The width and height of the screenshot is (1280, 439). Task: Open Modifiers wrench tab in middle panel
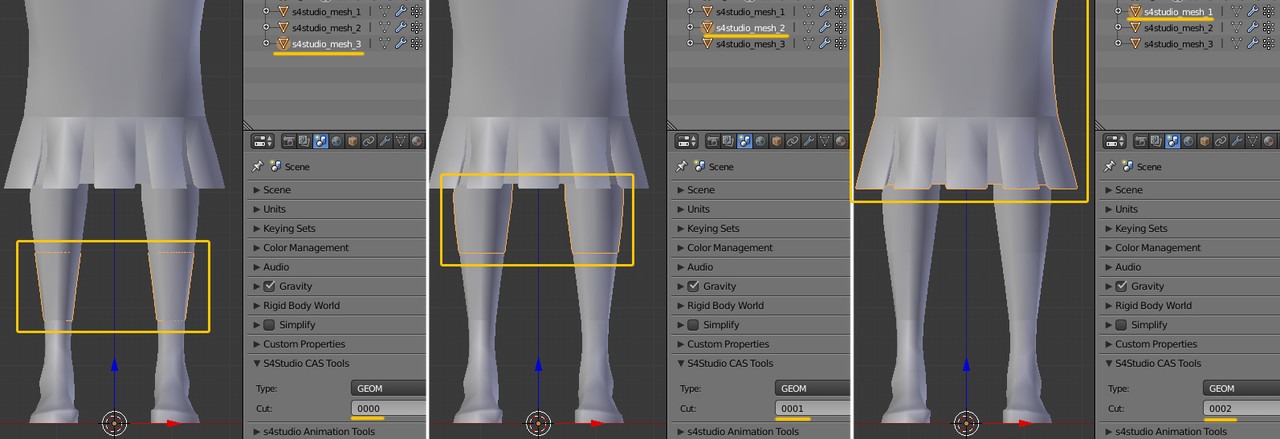click(x=809, y=141)
